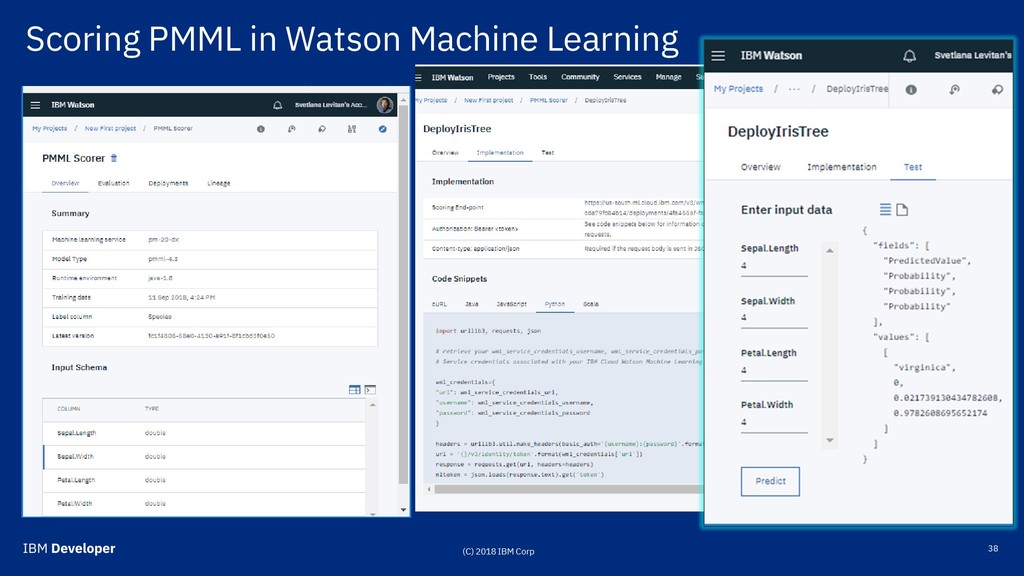Open settings sliders icon in PMML Scorer toolbar
This screenshot has height=576, width=1024.
pyautogui.click(x=352, y=129)
